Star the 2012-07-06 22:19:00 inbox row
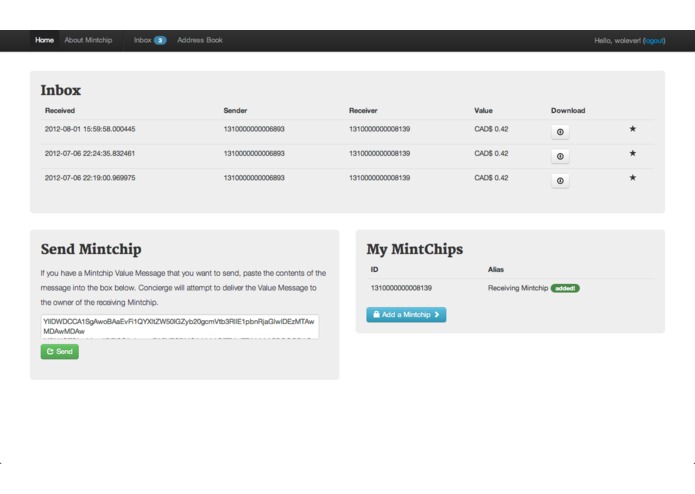This screenshot has width=695, height=494. tap(633, 178)
